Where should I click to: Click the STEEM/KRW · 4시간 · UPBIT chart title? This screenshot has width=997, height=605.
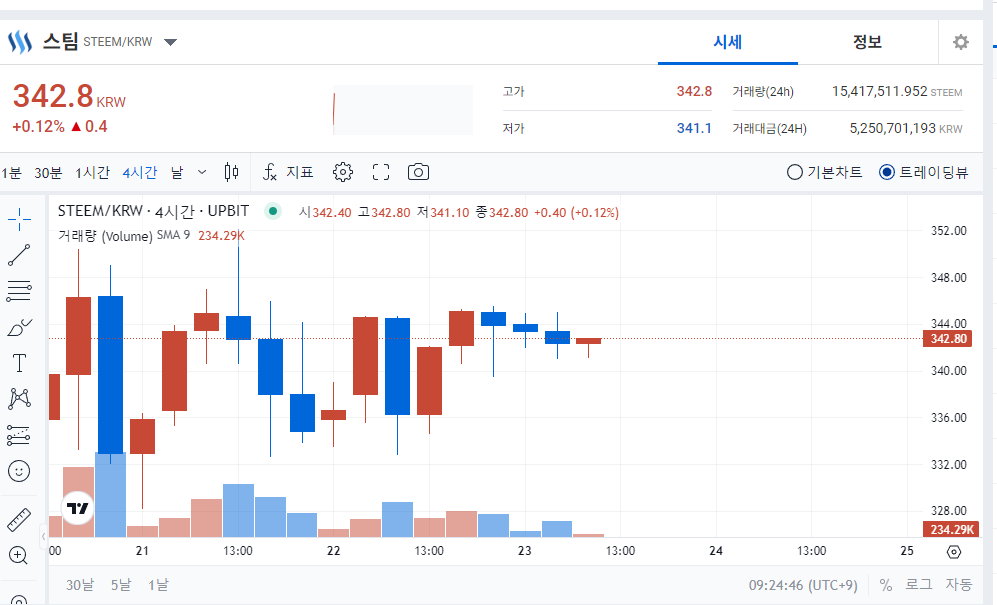click(153, 211)
